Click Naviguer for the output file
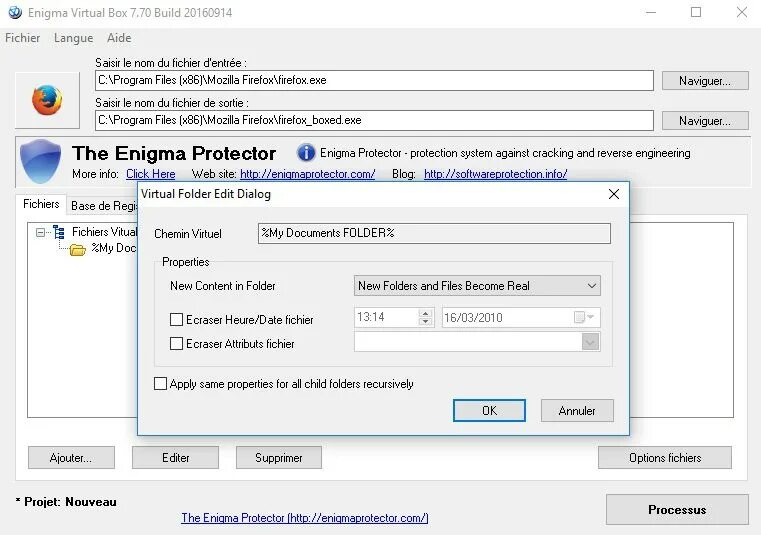This screenshot has width=761, height=535. coord(705,120)
